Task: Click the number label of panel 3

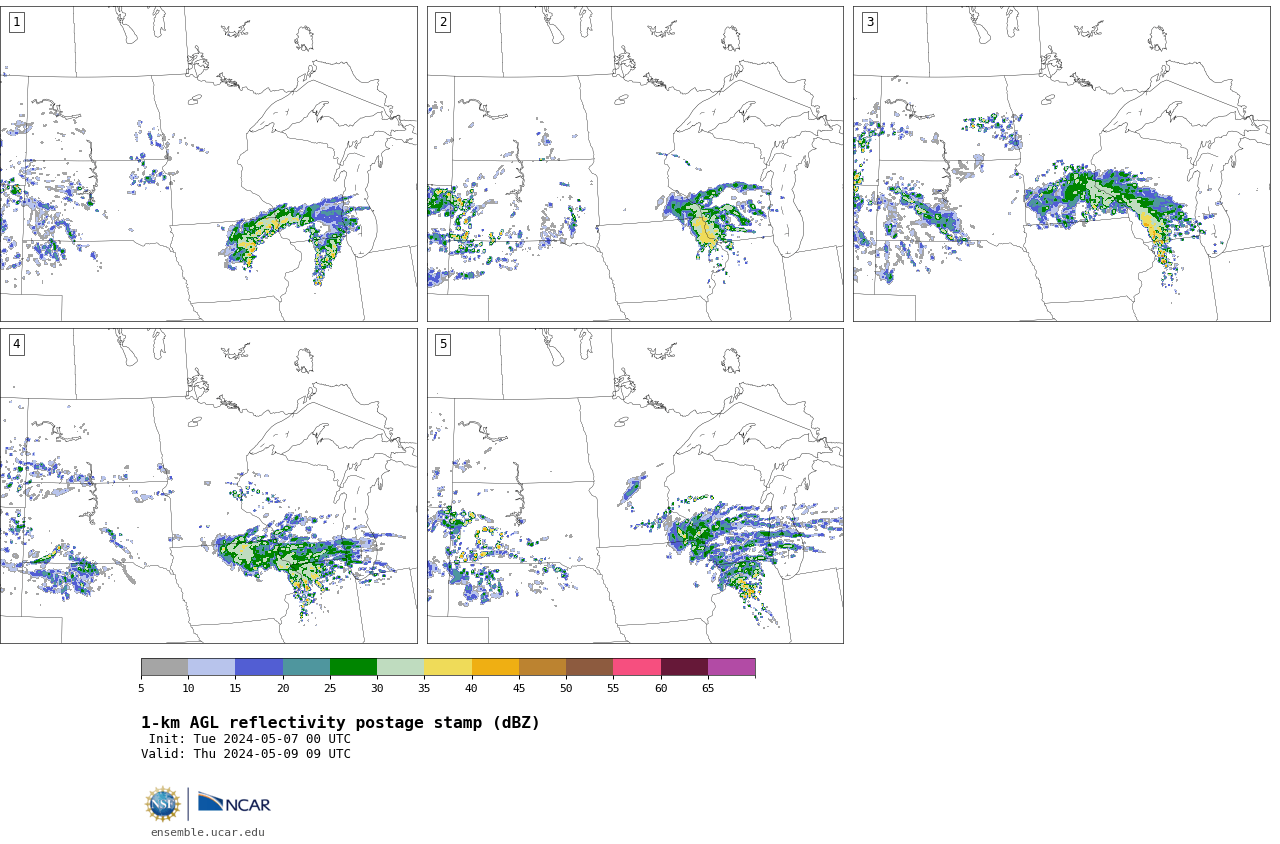Action: [869, 22]
